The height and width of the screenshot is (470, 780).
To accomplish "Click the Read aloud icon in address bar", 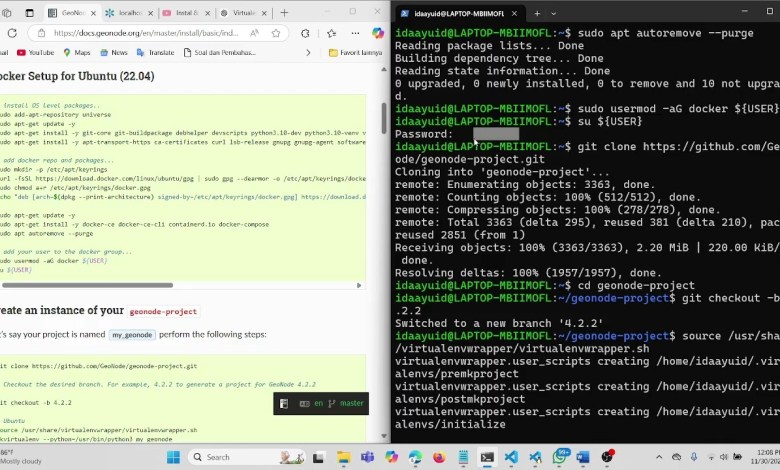I will pyautogui.click(x=254, y=33).
